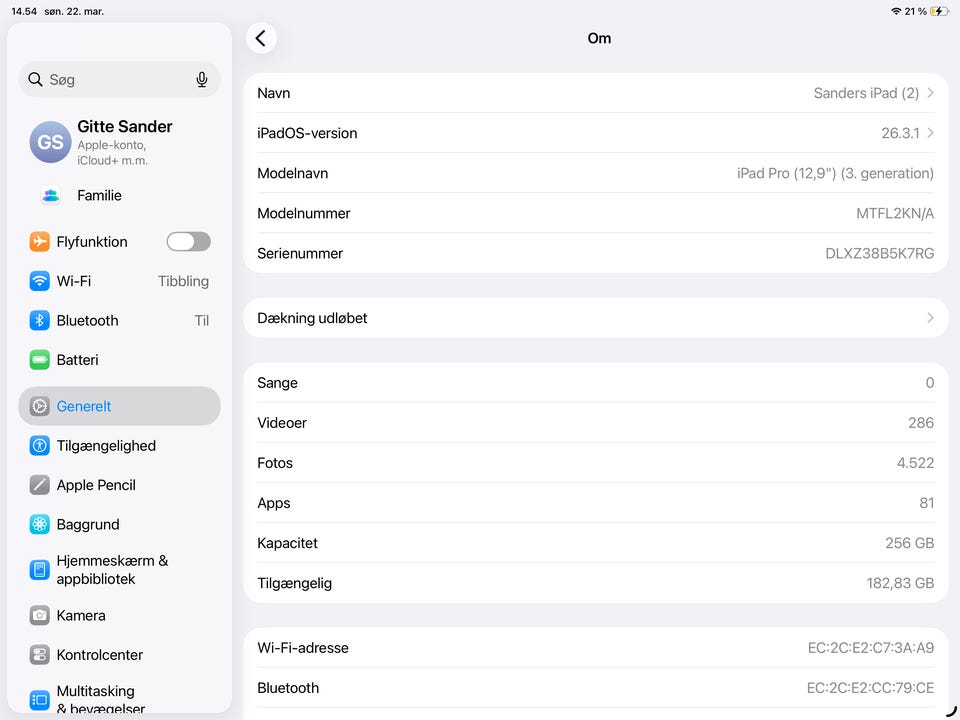
Task: Tap the back chevron button
Action: 261,38
